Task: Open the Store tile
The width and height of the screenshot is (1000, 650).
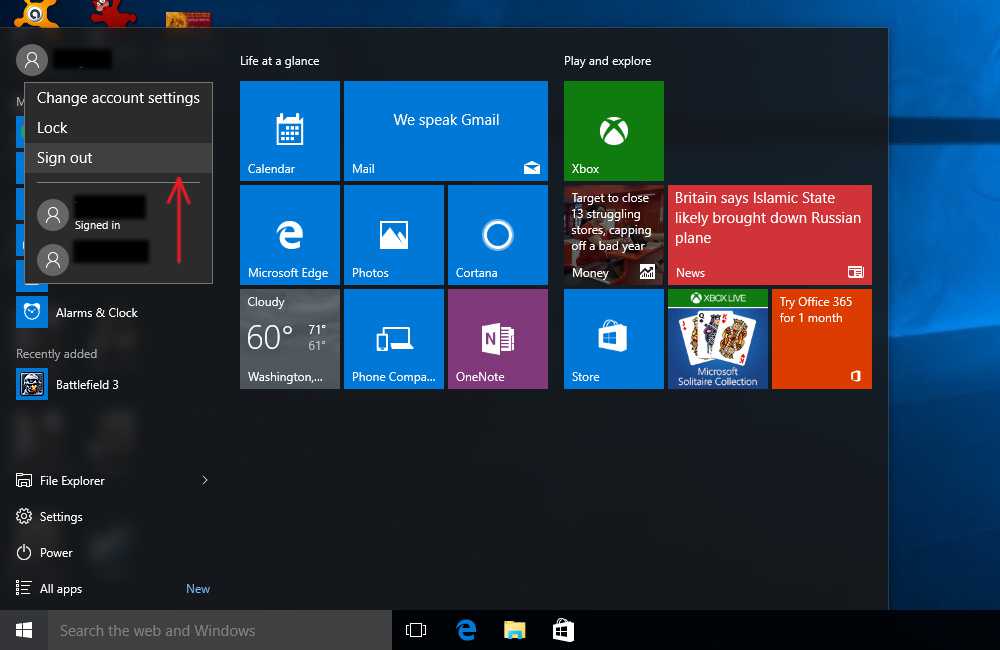Action: [614, 339]
